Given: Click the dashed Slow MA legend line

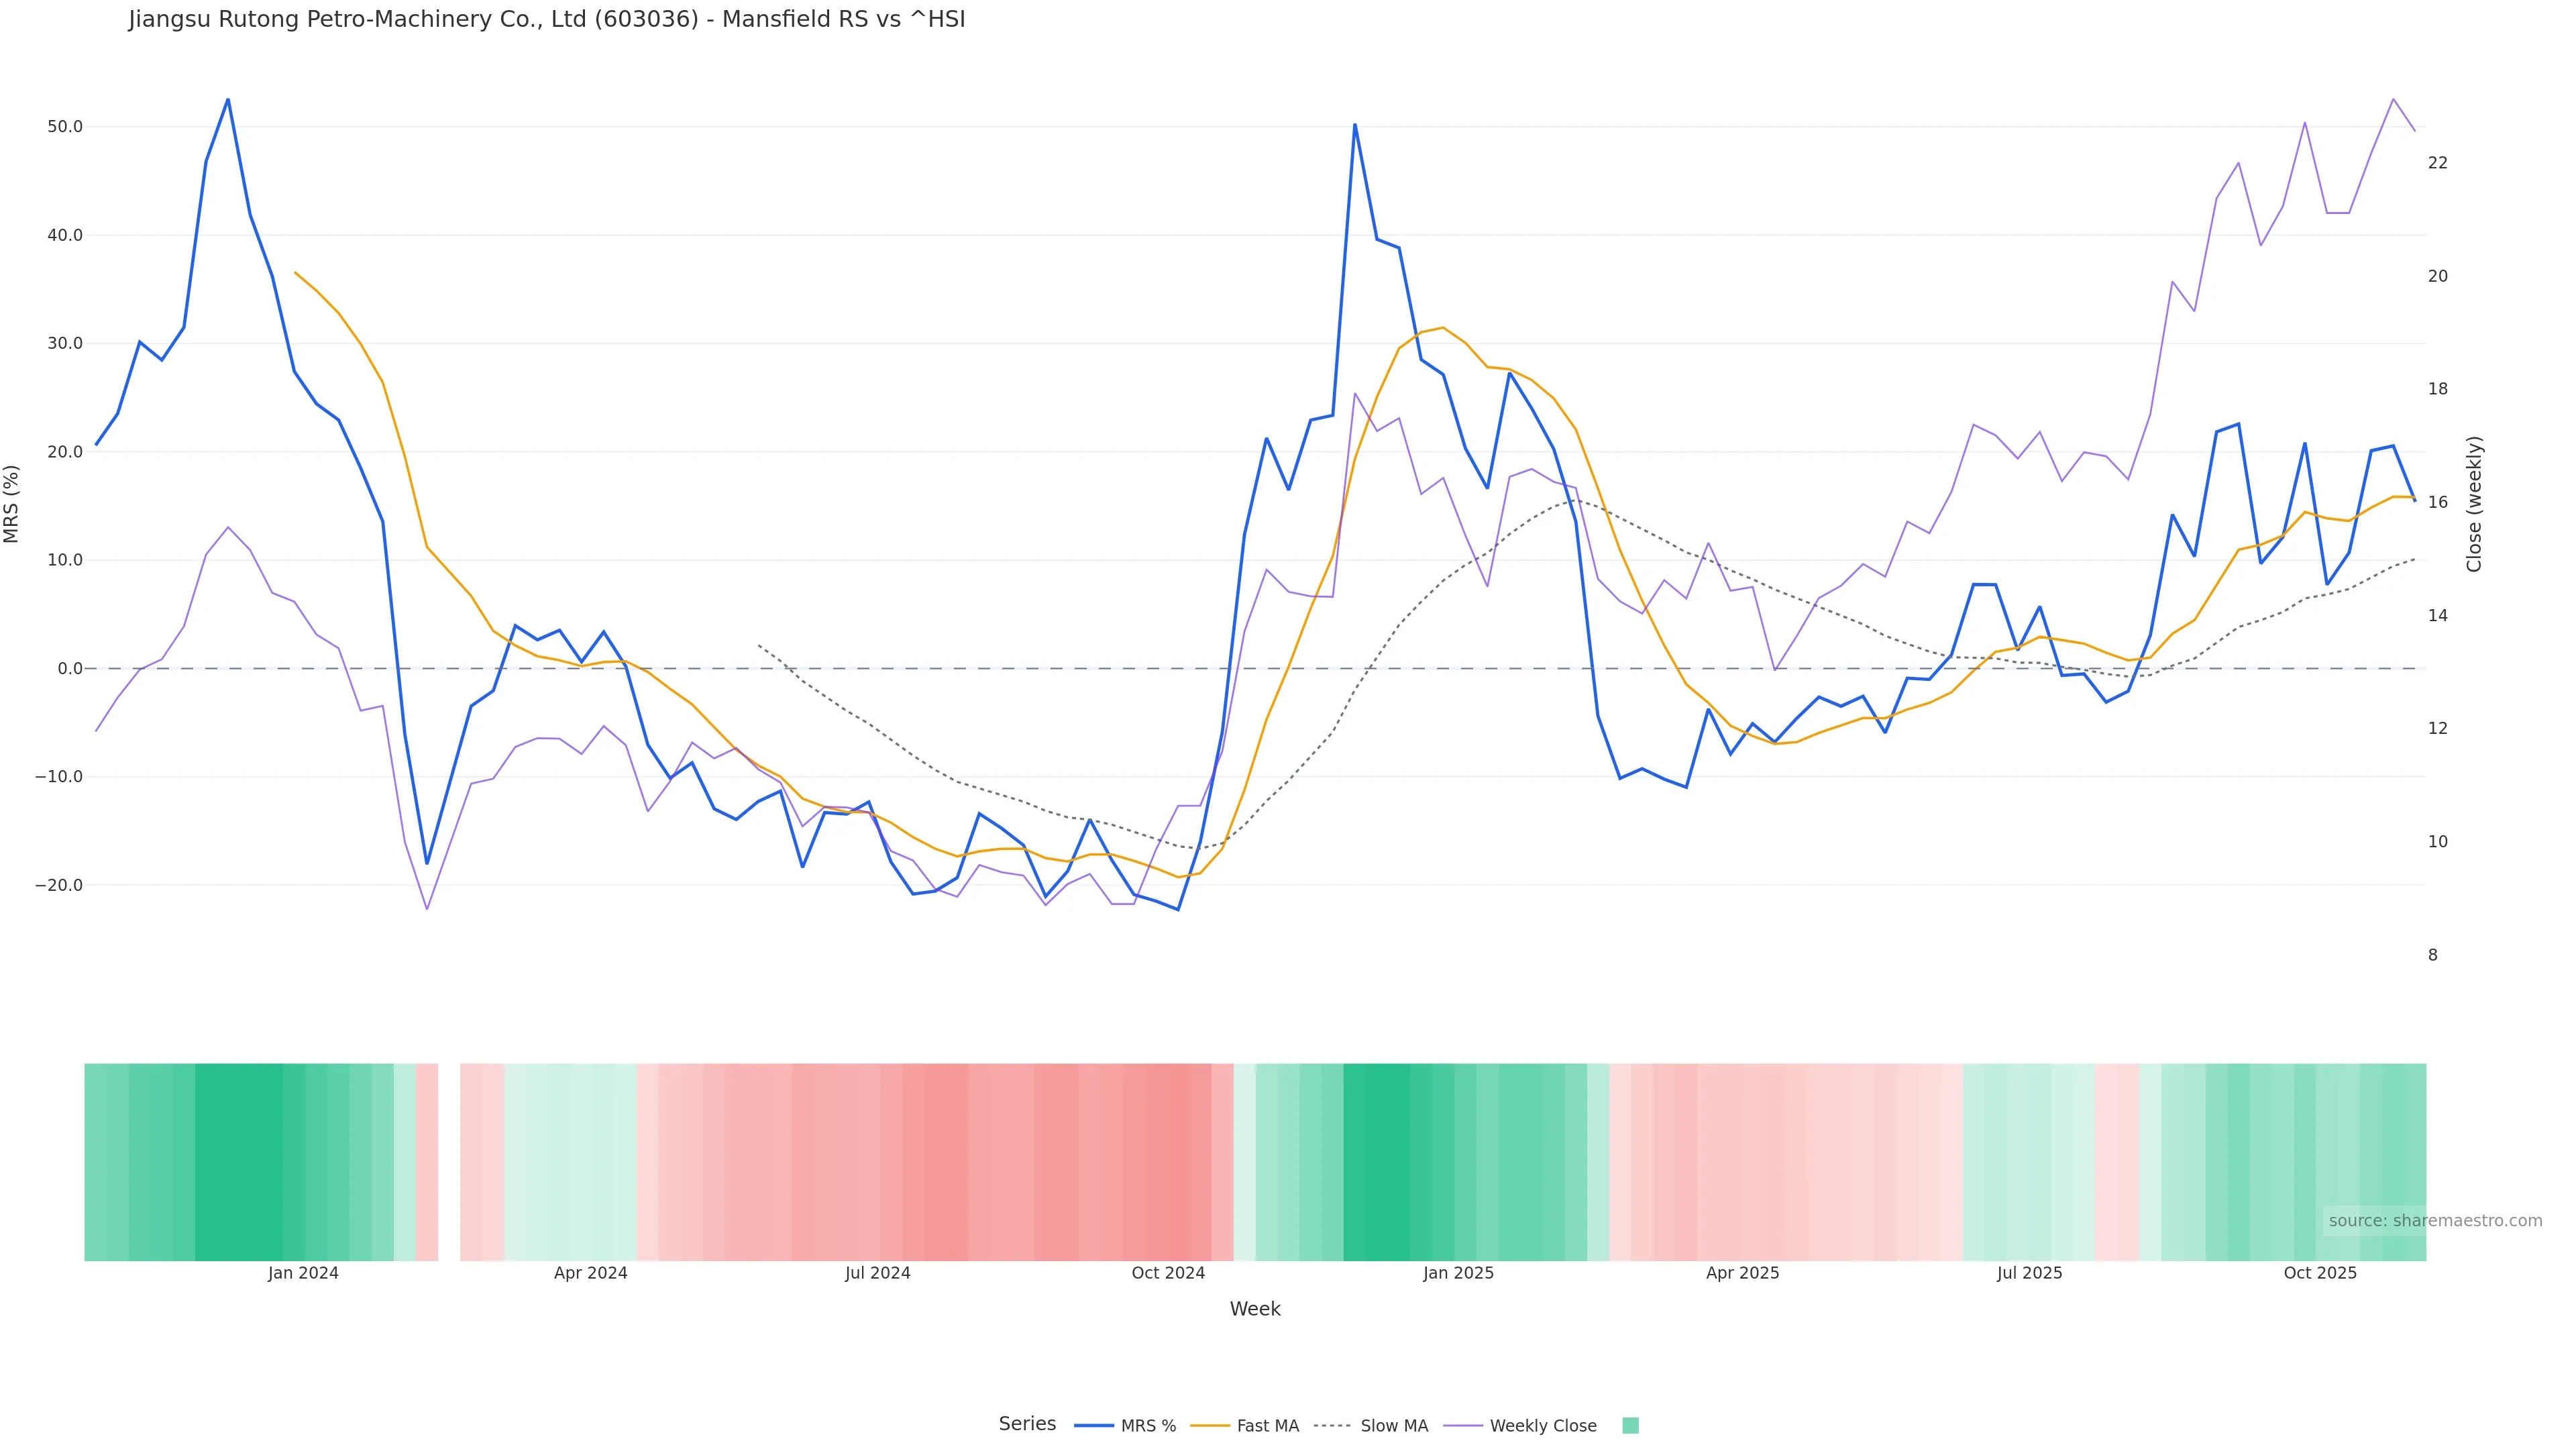Looking at the screenshot, I should (x=1332, y=1426).
